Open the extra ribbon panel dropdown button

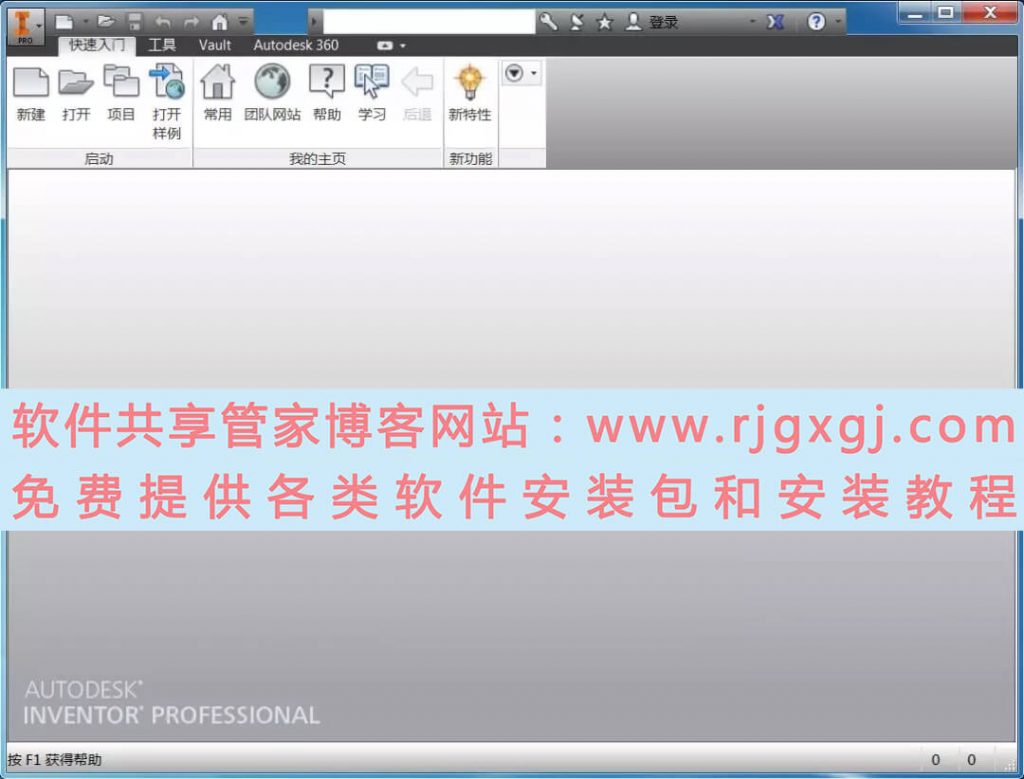coord(521,73)
